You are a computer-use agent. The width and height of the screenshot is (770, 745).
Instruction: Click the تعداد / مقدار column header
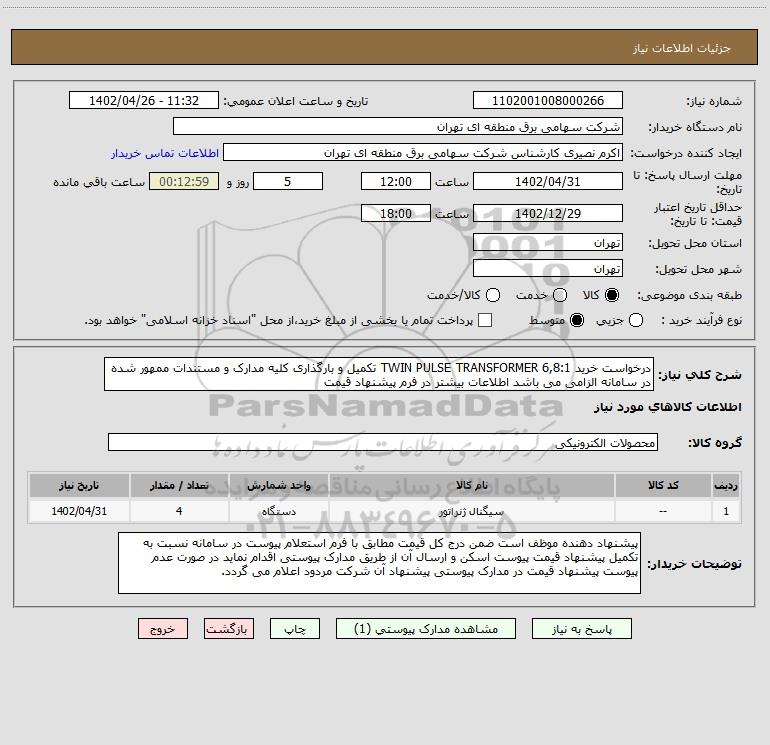(179, 485)
